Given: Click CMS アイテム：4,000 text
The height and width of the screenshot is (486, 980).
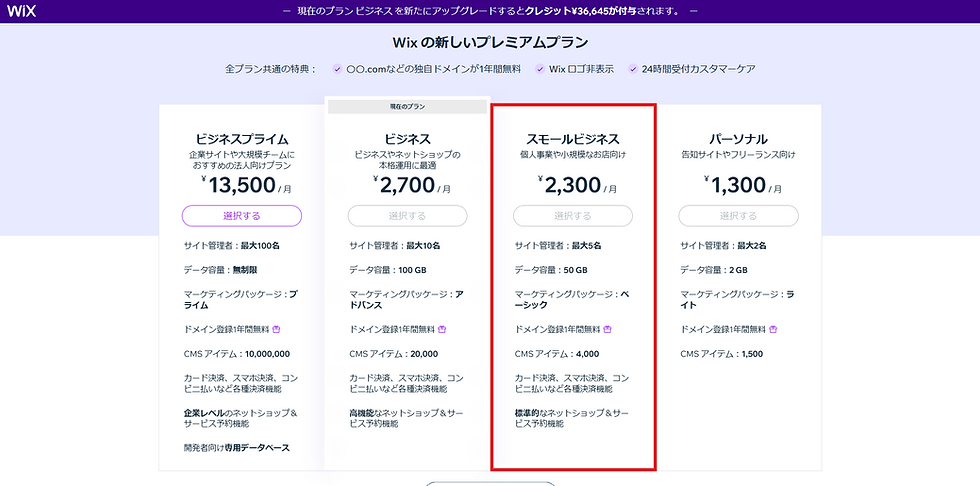Looking at the screenshot, I should click(557, 354).
